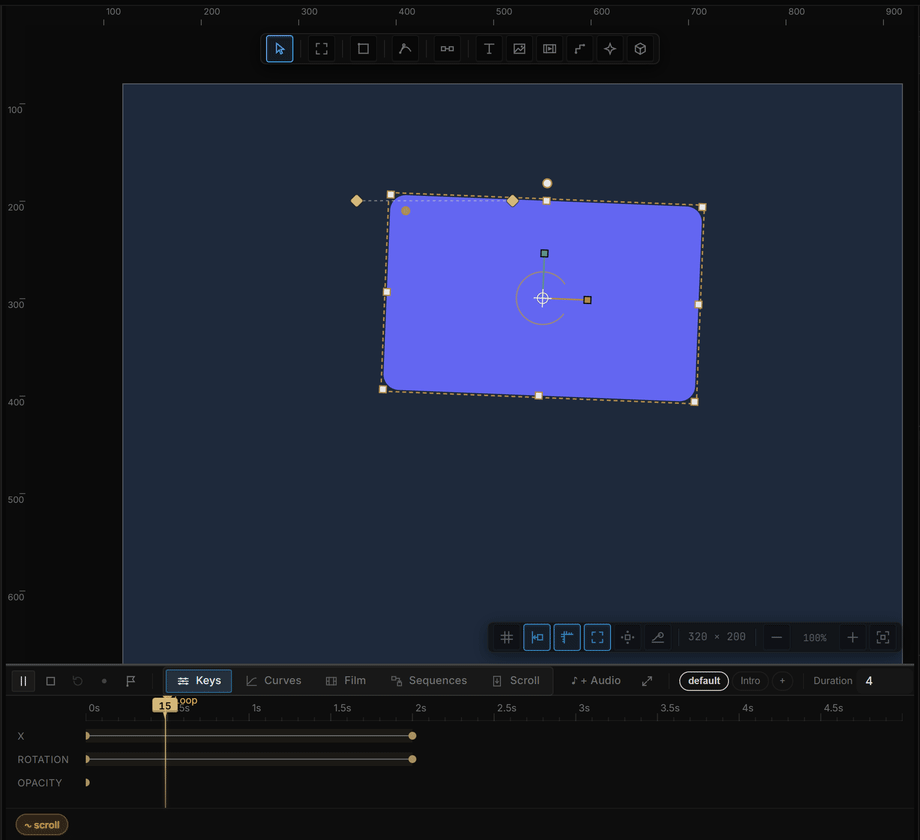Click the corner radius dot inside shape
The height and width of the screenshot is (840, 920).
click(x=405, y=211)
